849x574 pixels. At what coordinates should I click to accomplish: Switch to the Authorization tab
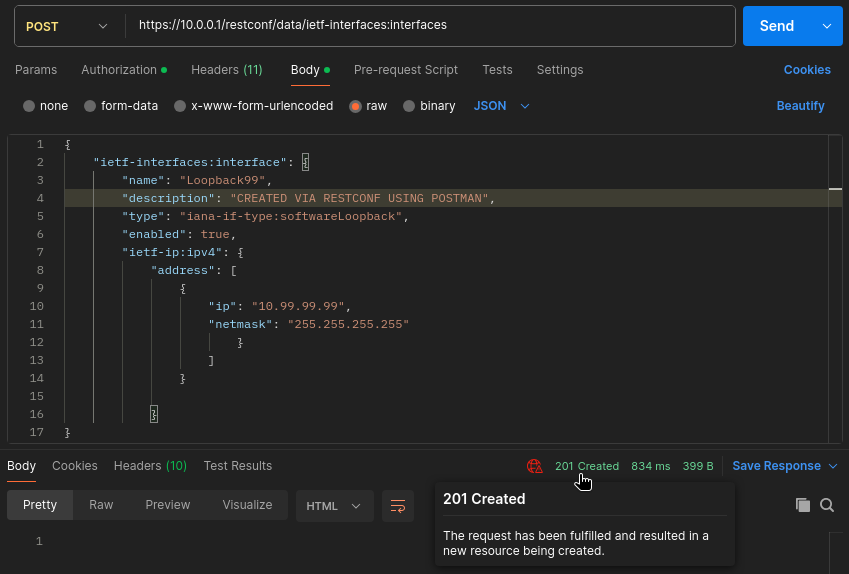(x=123, y=70)
